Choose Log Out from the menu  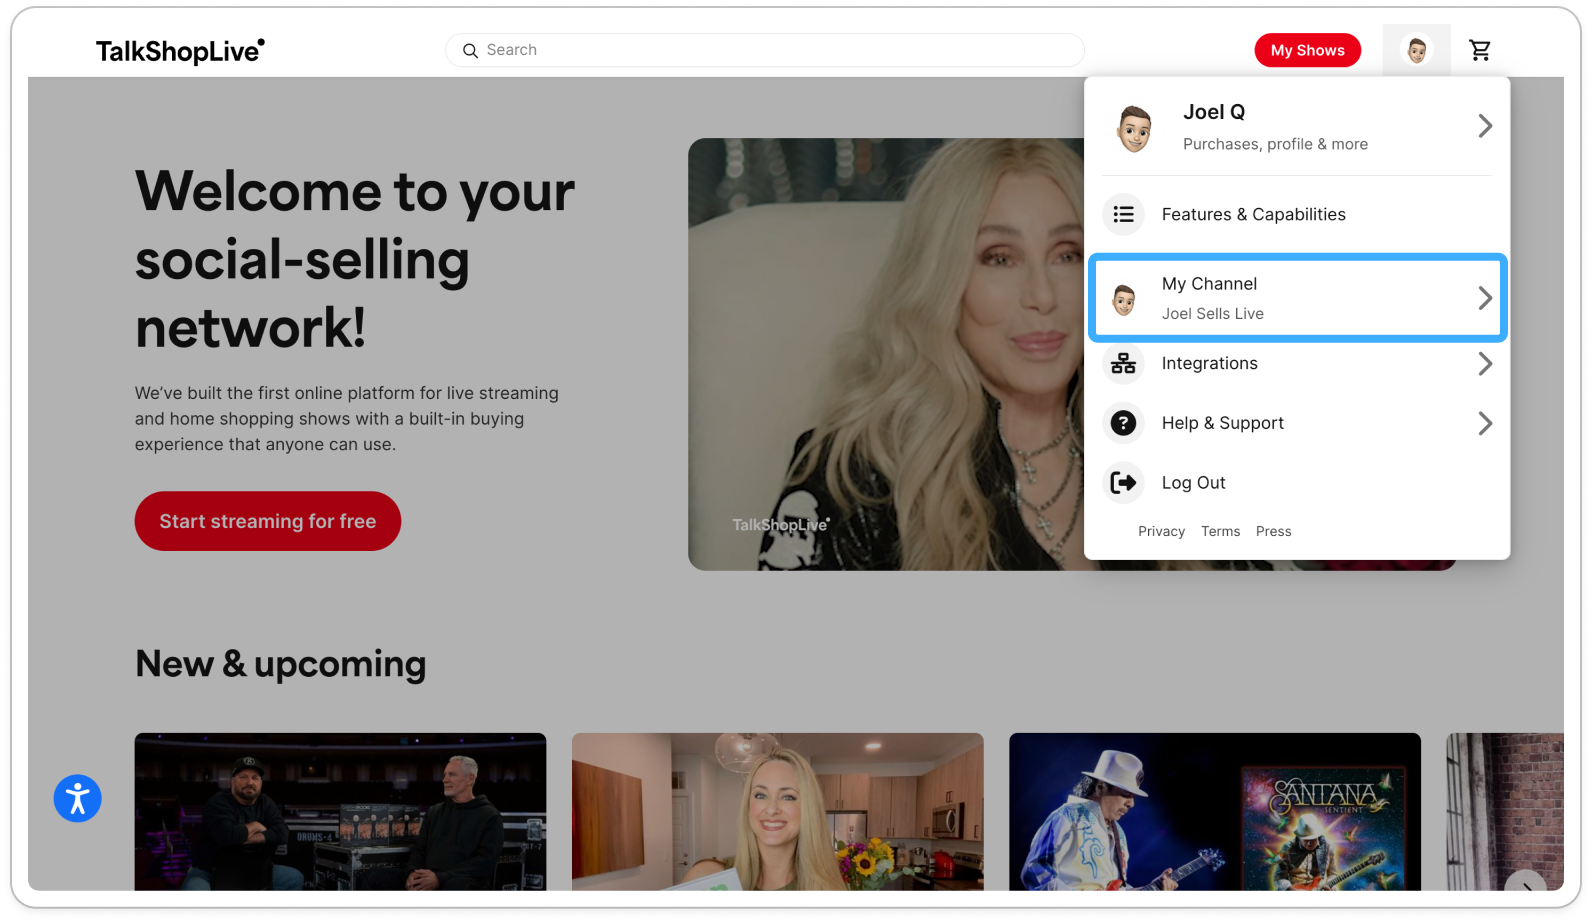pyautogui.click(x=1297, y=483)
